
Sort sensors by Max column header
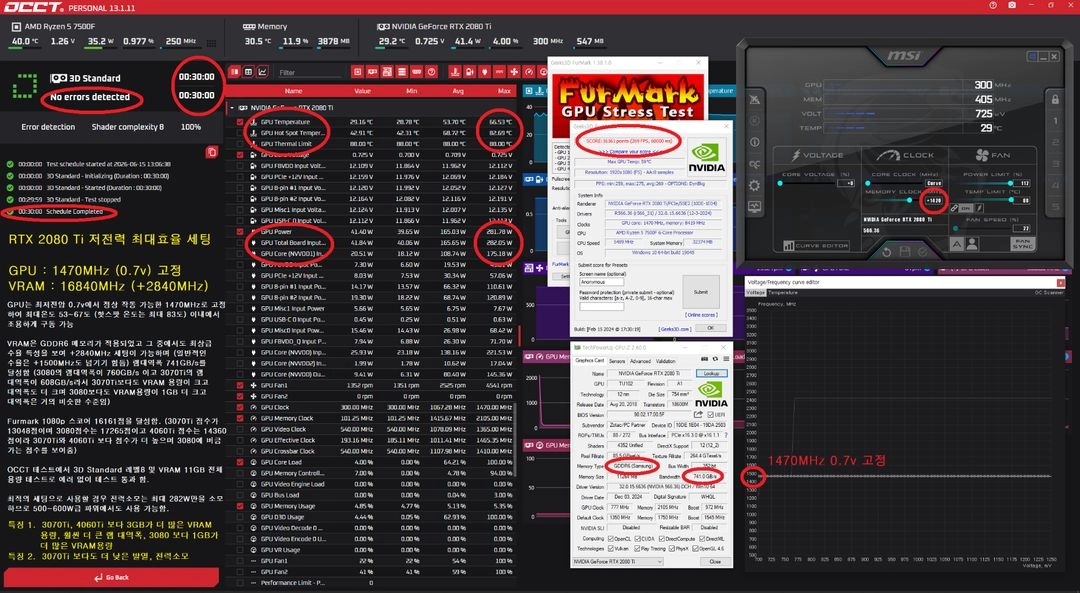[x=504, y=91]
